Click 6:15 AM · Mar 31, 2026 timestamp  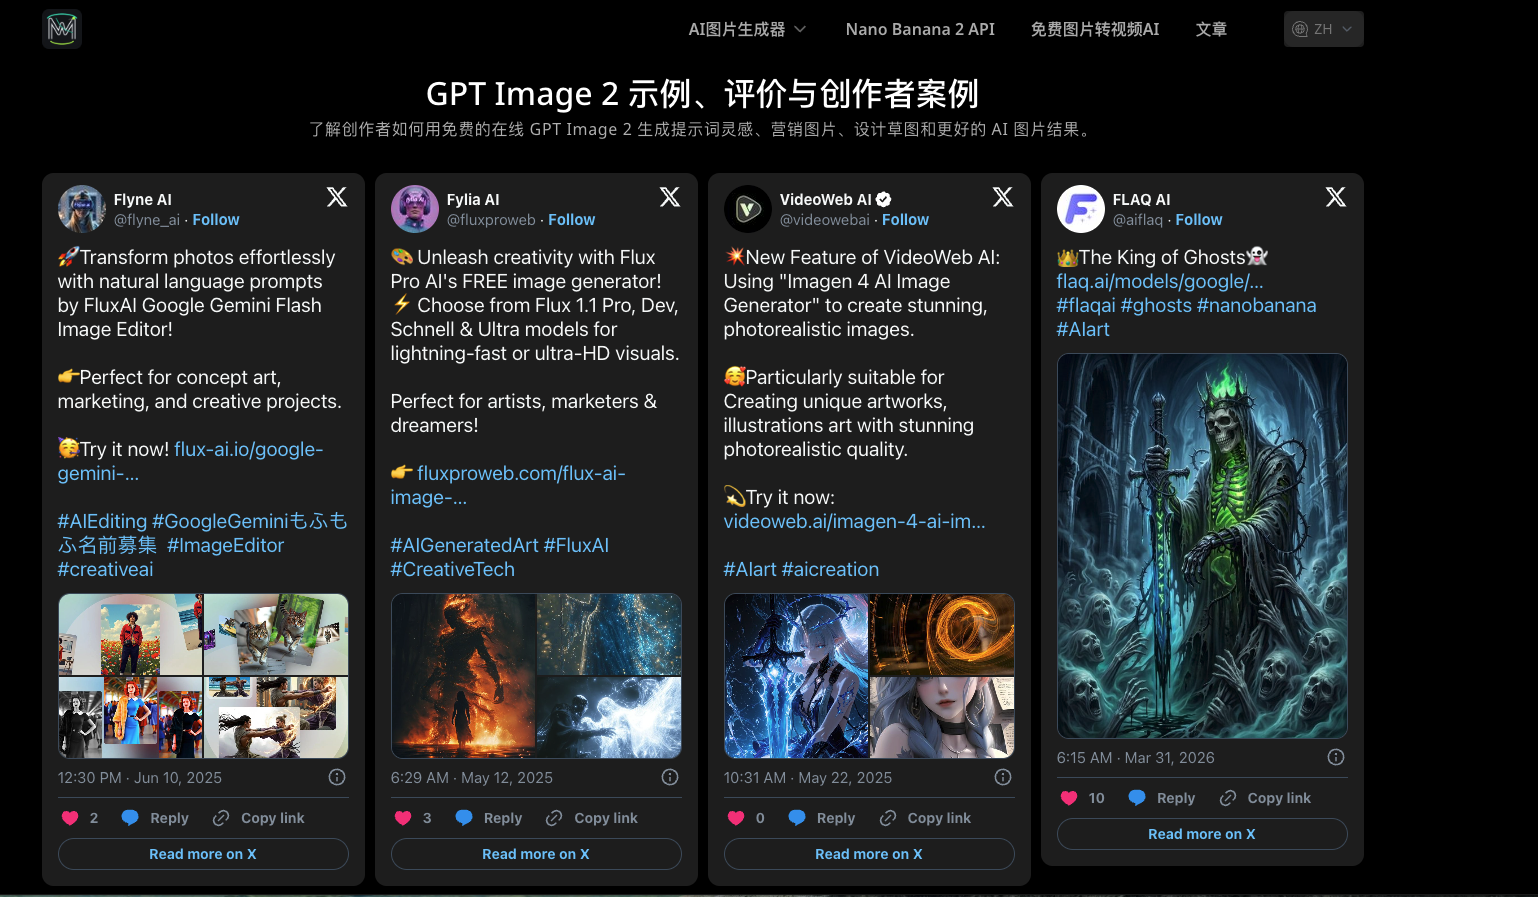click(x=1136, y=758)
